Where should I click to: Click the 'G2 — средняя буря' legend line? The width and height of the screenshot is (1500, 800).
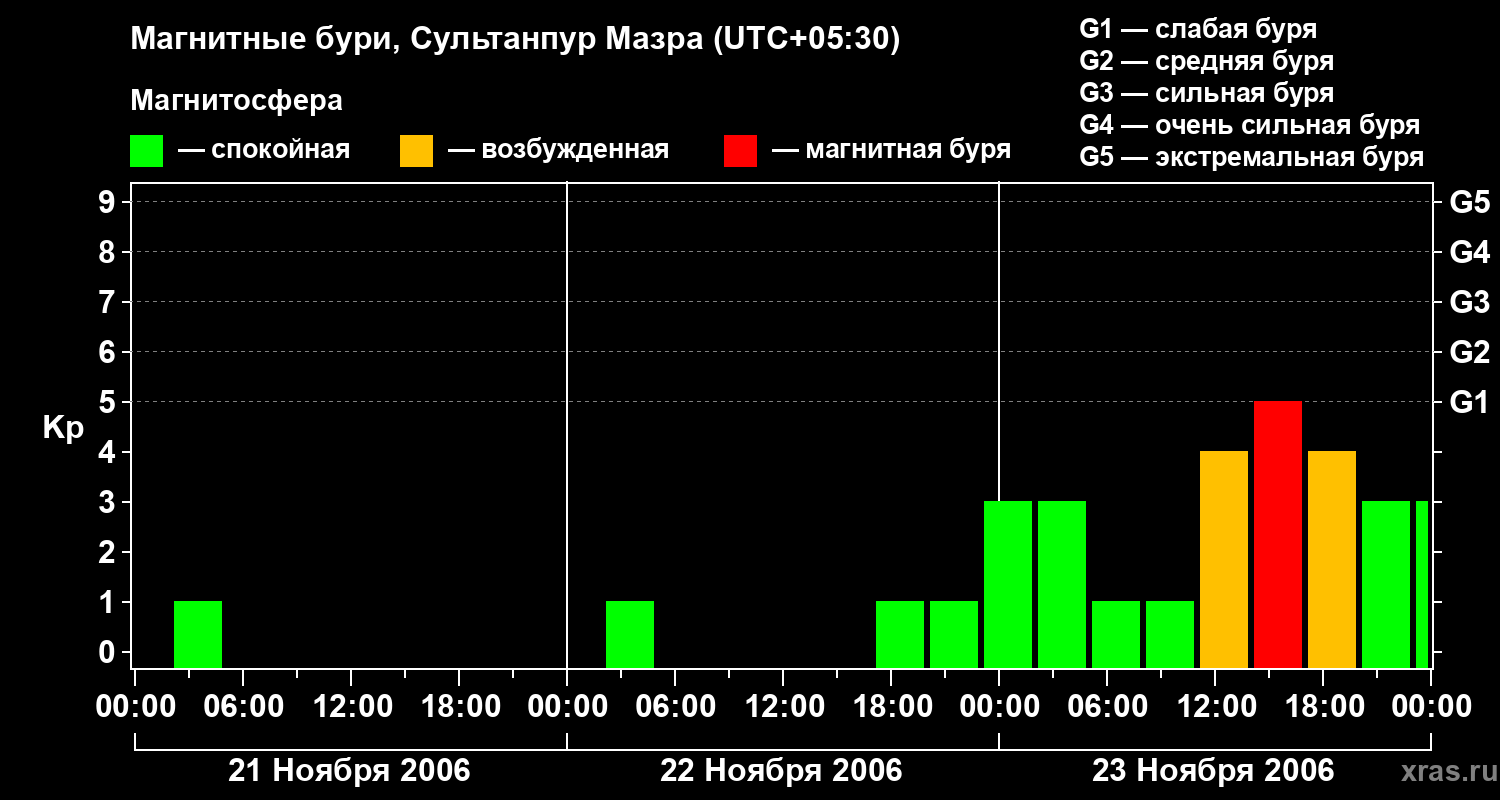[x=1207, y=61]
